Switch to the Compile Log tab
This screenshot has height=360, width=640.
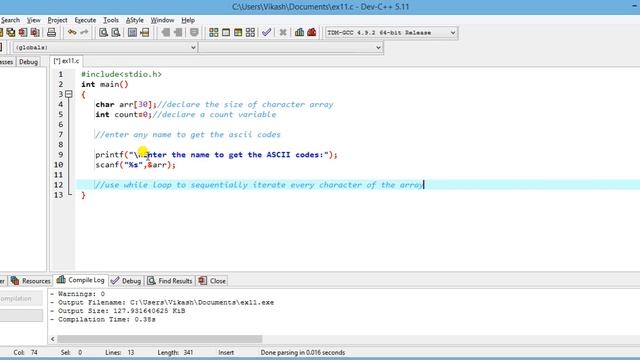click(x=80, y=280)
